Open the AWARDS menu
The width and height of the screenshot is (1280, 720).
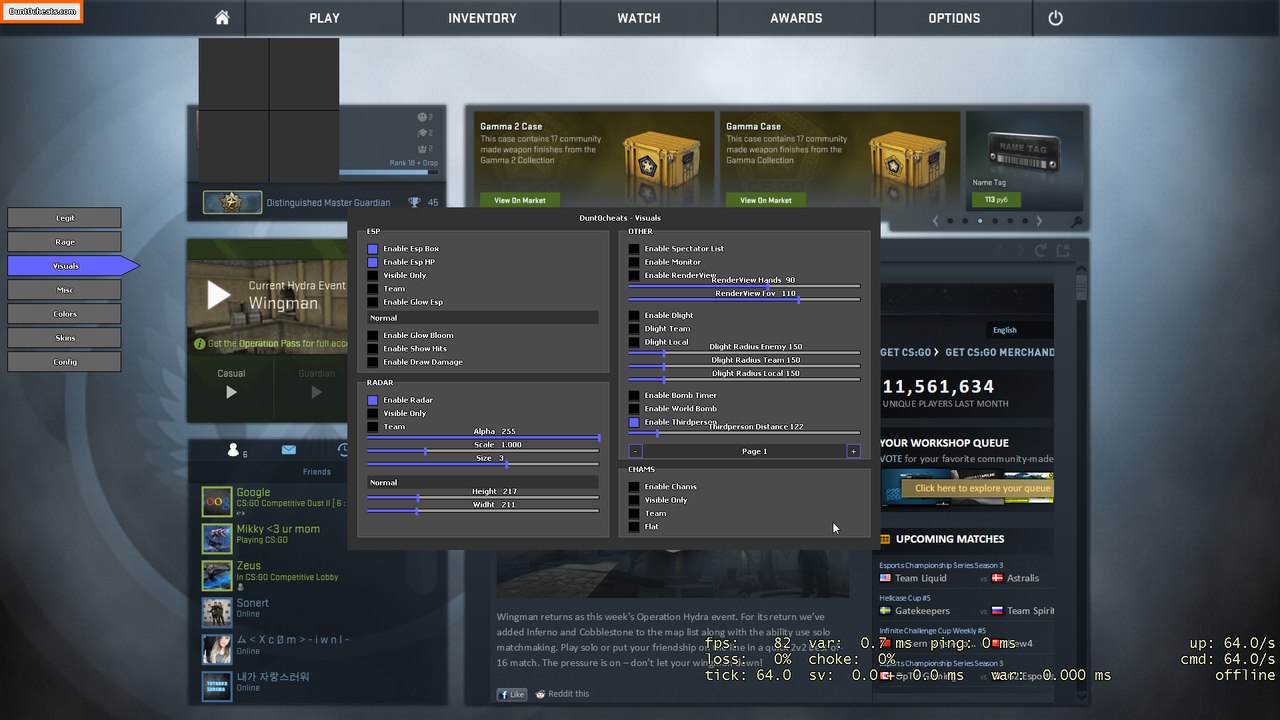796,18
